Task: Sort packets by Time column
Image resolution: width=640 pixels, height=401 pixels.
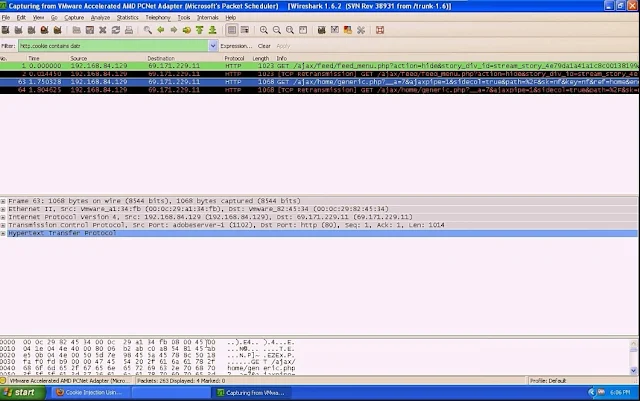Action: point(33,58)
